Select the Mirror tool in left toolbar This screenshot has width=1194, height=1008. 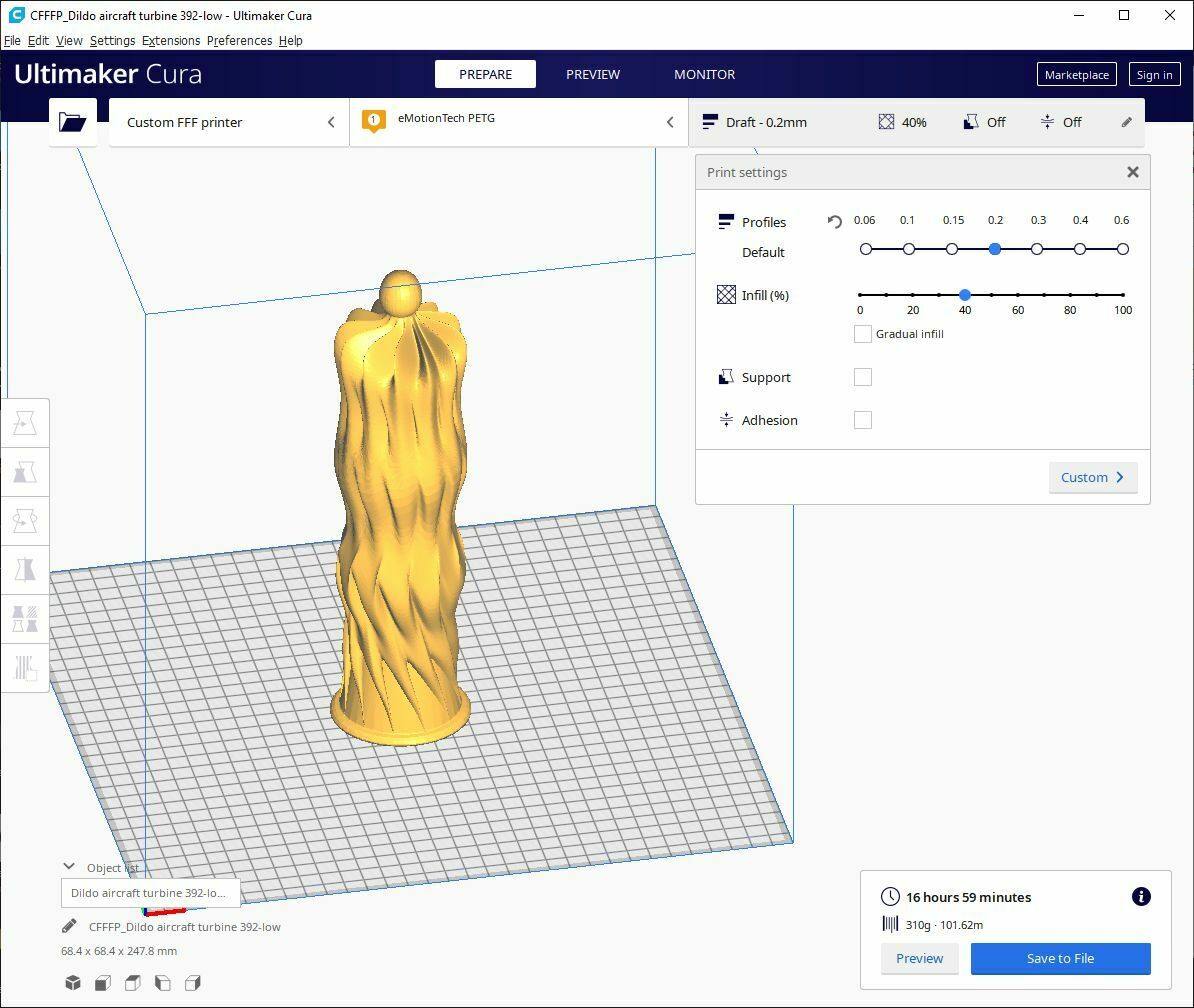[x=25, y=570]
